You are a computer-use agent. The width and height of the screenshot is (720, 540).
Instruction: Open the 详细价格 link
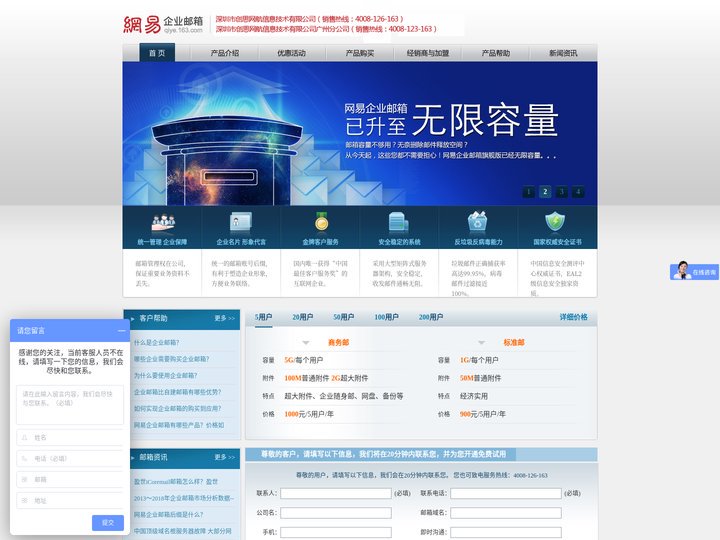(x=574, y=317)
